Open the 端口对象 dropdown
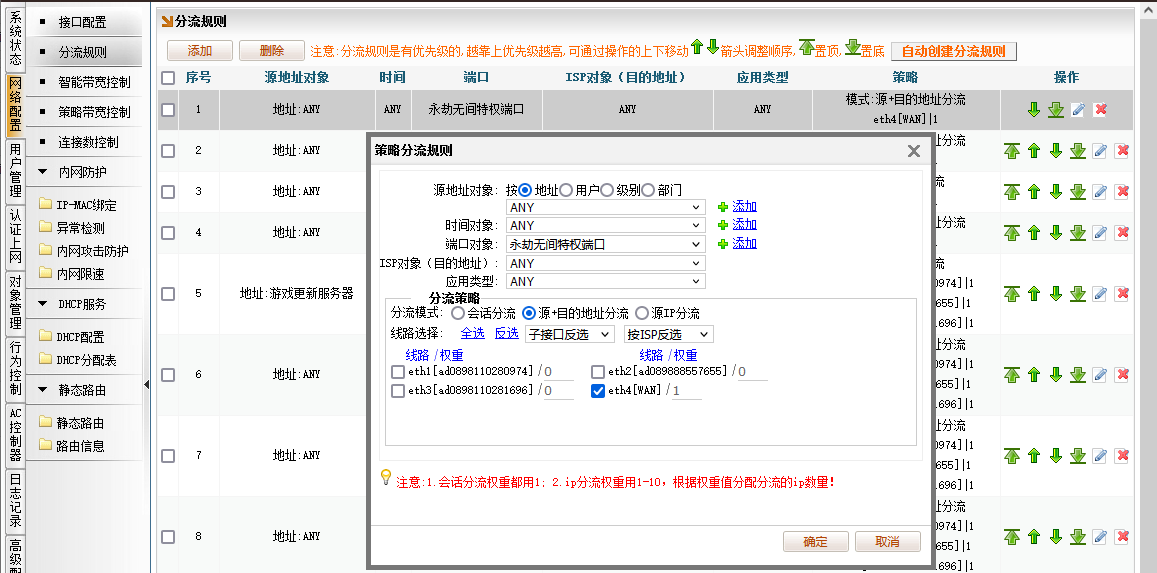 pyautogui.click(x=605, y=244)
